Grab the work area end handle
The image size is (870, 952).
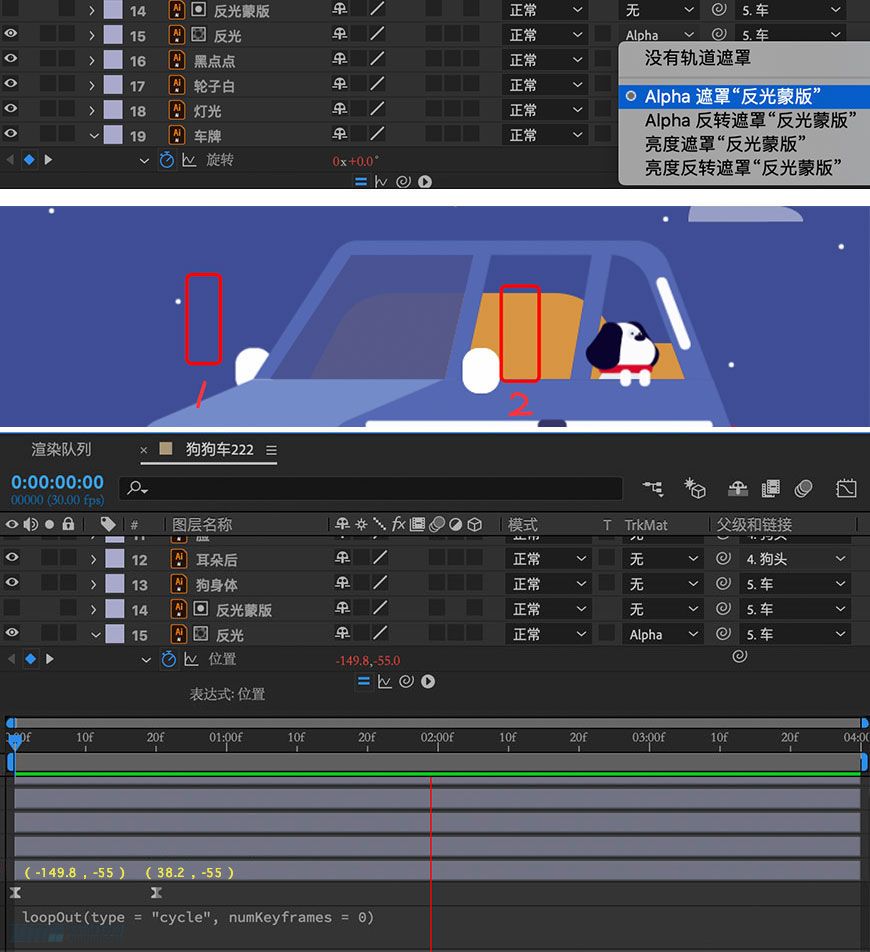point(864,763)
